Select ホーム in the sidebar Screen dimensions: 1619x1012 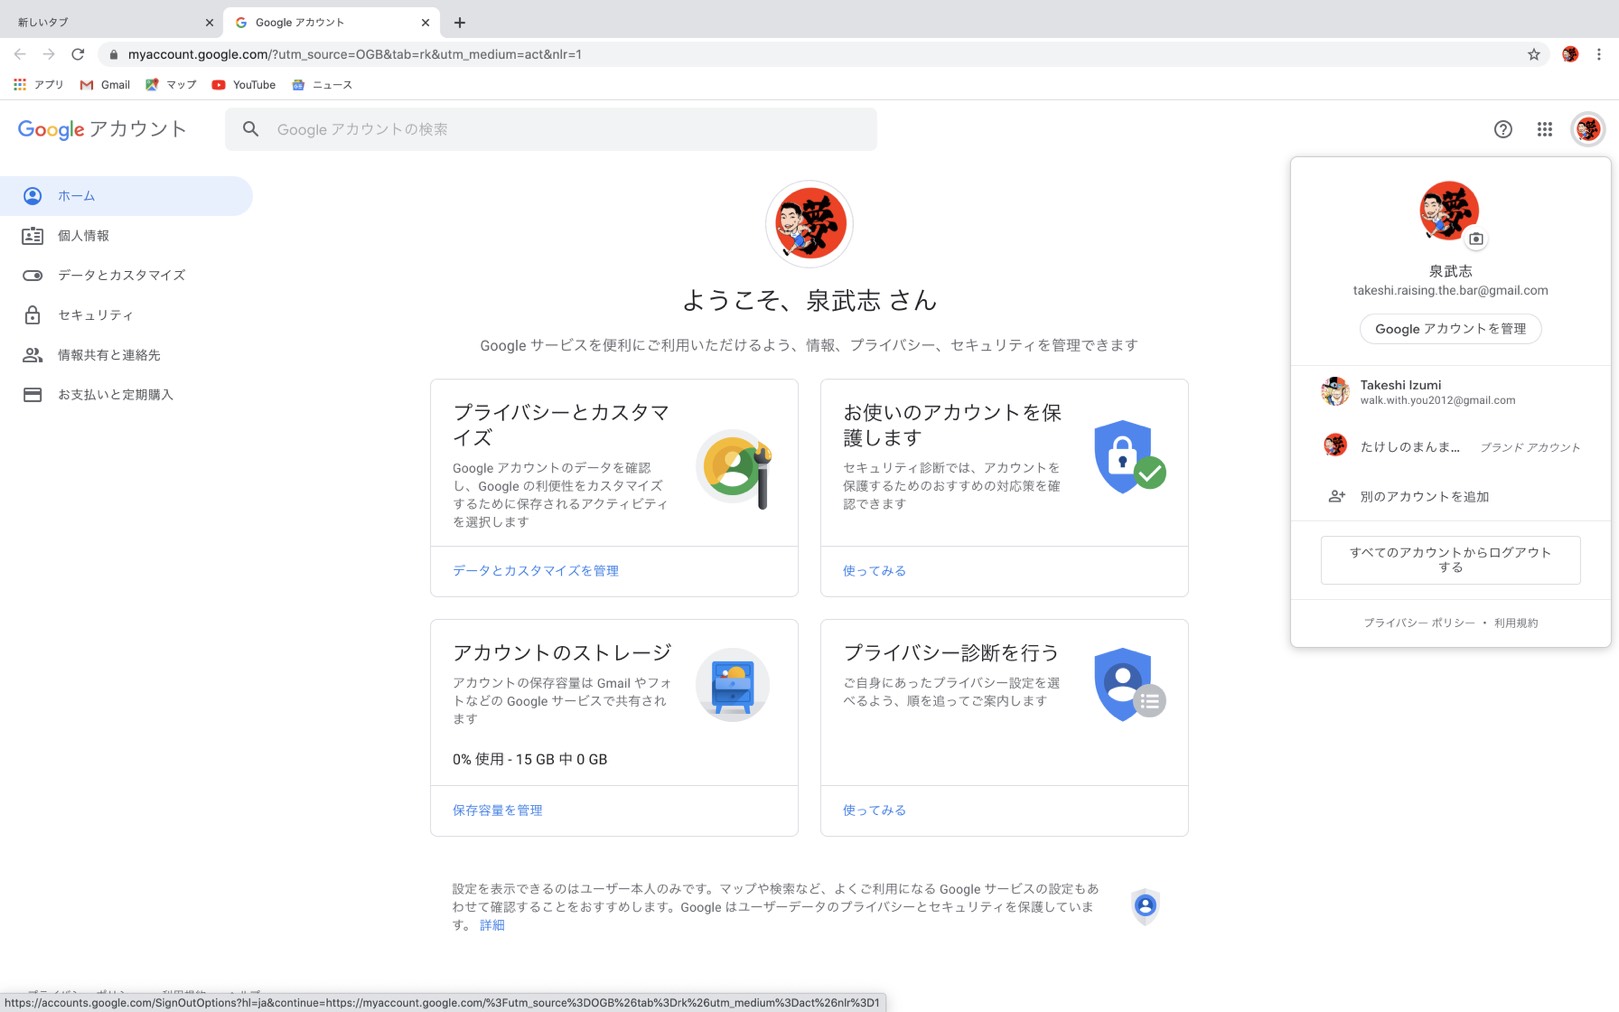tap(126, 196)
